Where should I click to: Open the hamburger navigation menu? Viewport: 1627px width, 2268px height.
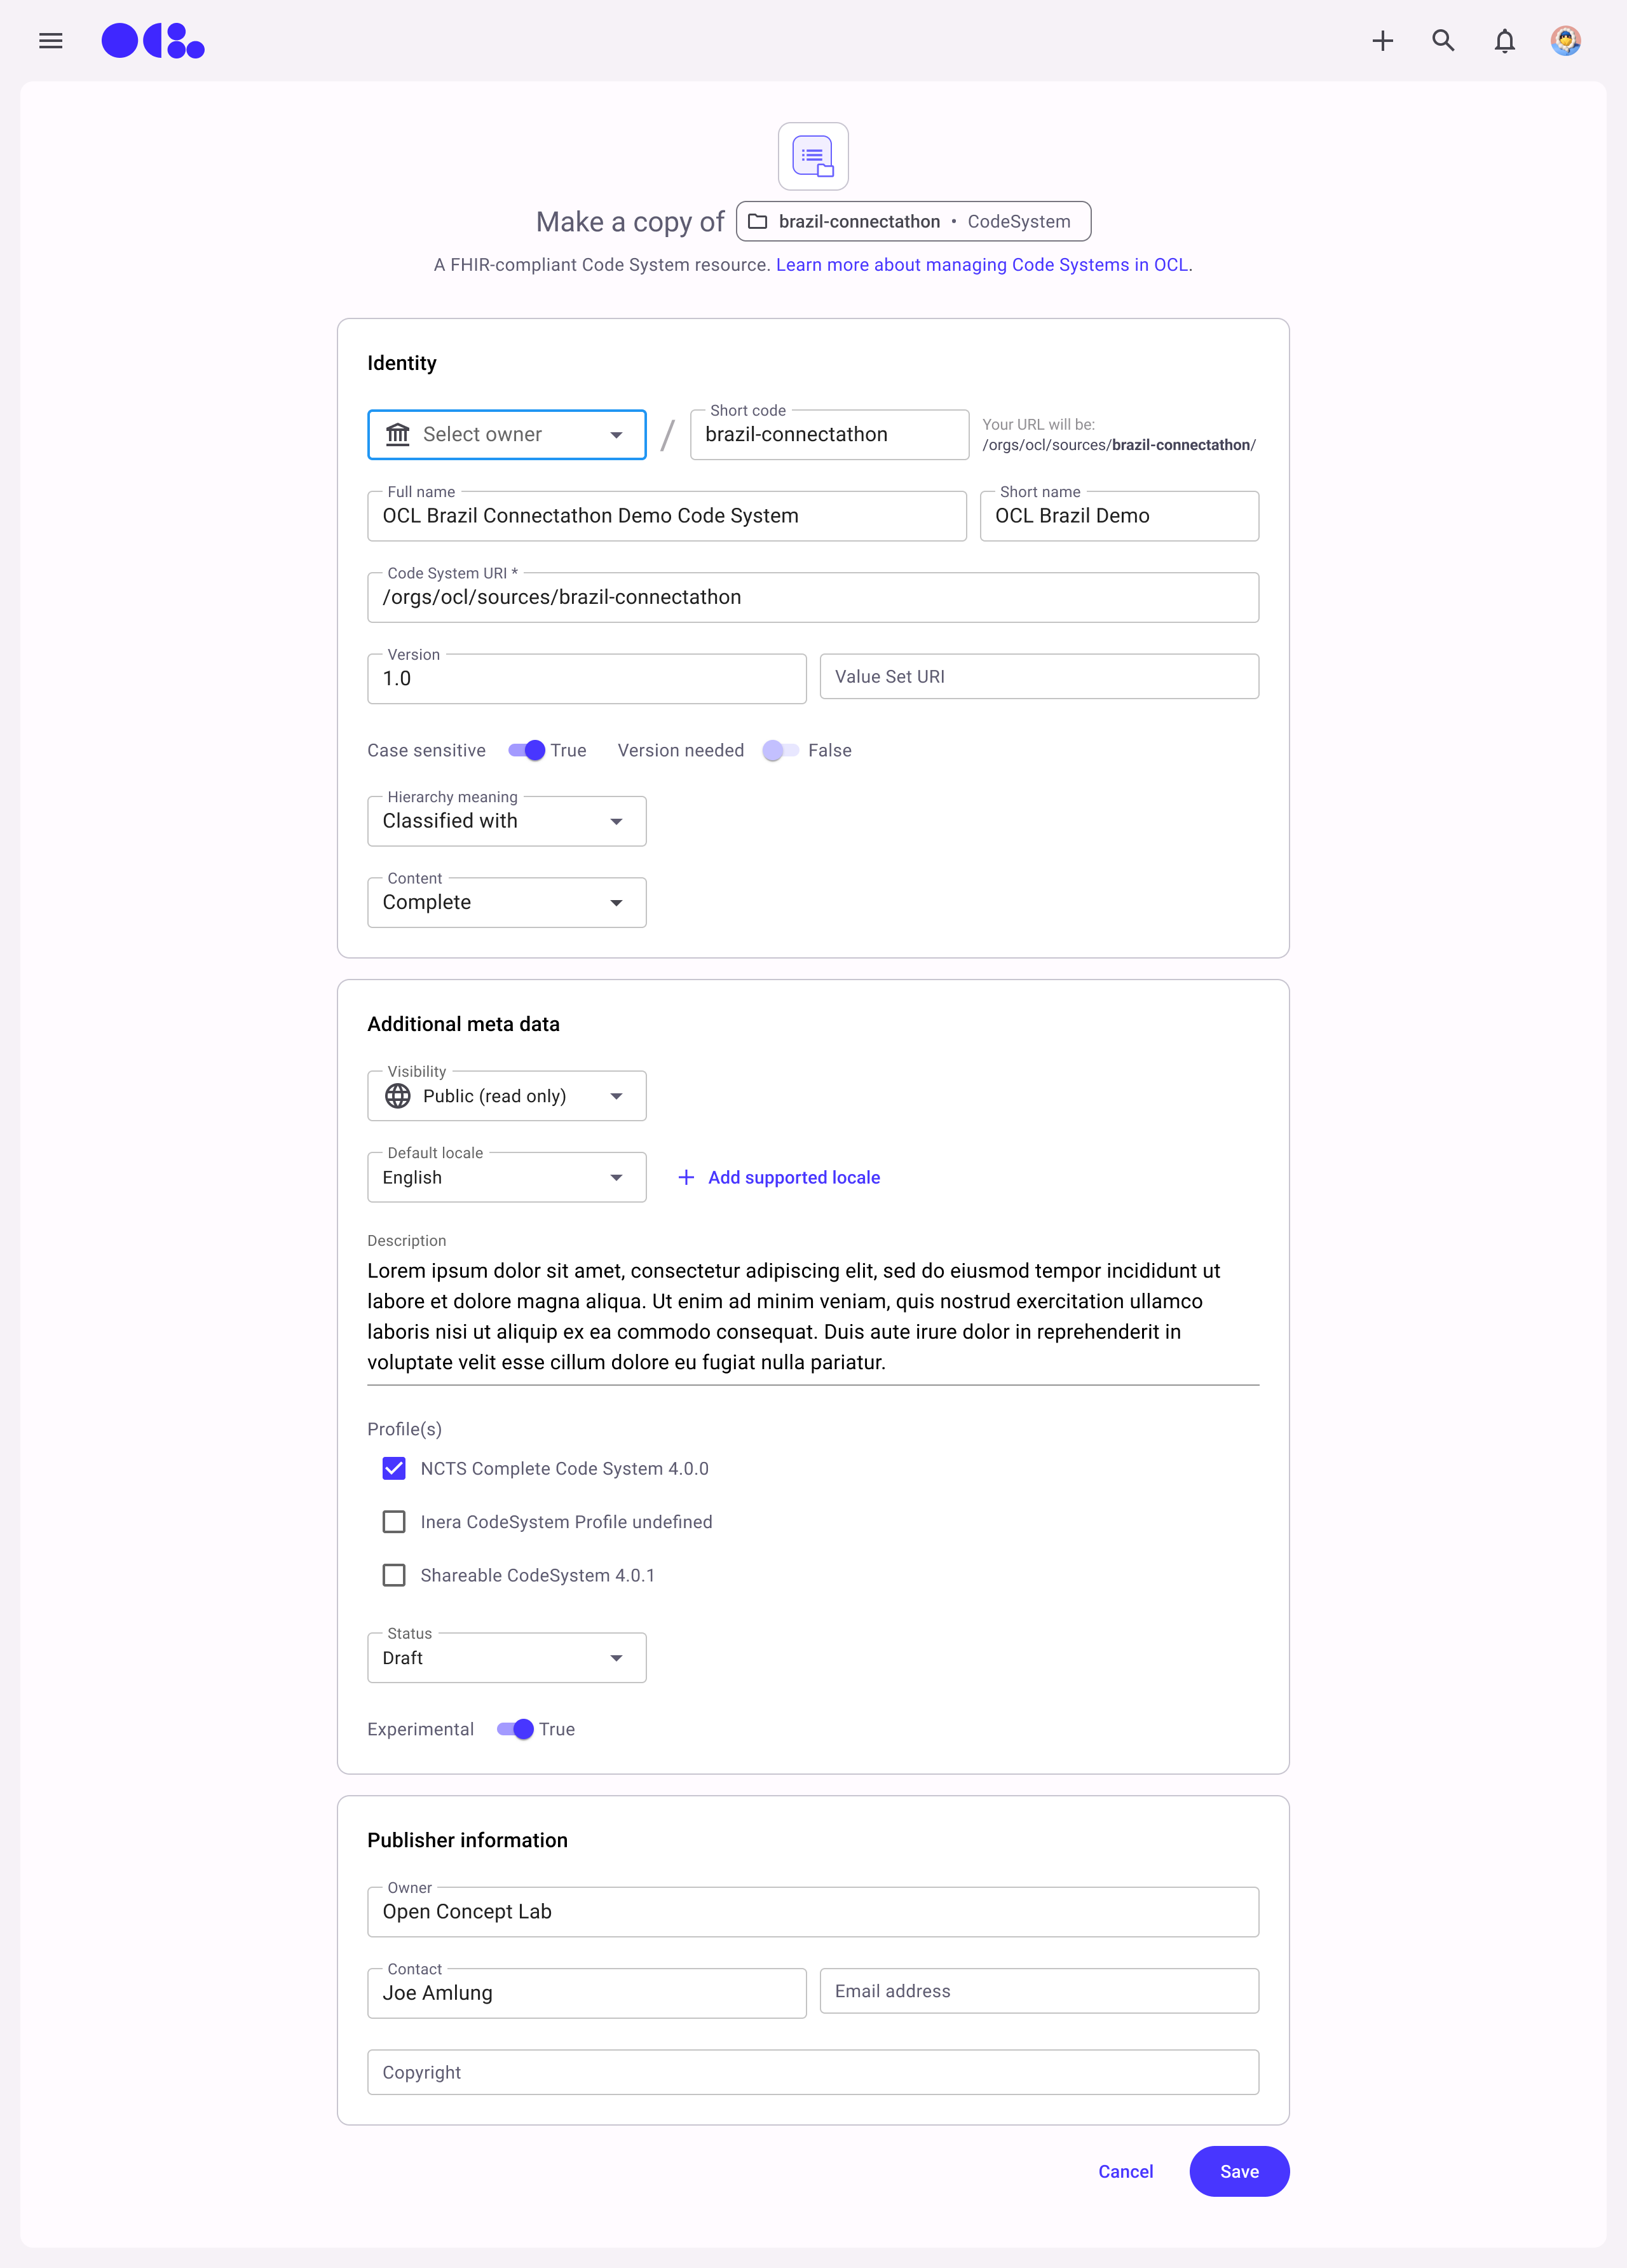pyautogui.click(x=51, y=41)
